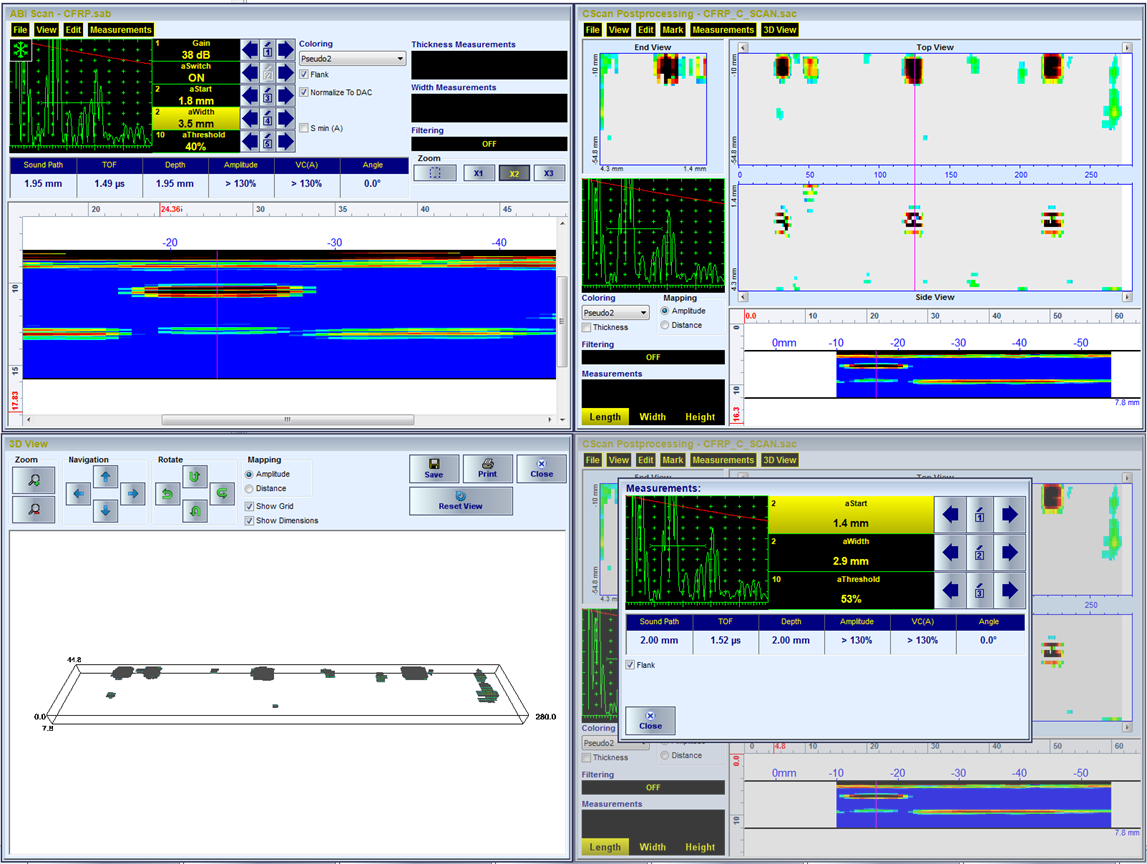Click Close button in 3D View
This screenshot has height=864, width=1147.
(x=541, y=468)
